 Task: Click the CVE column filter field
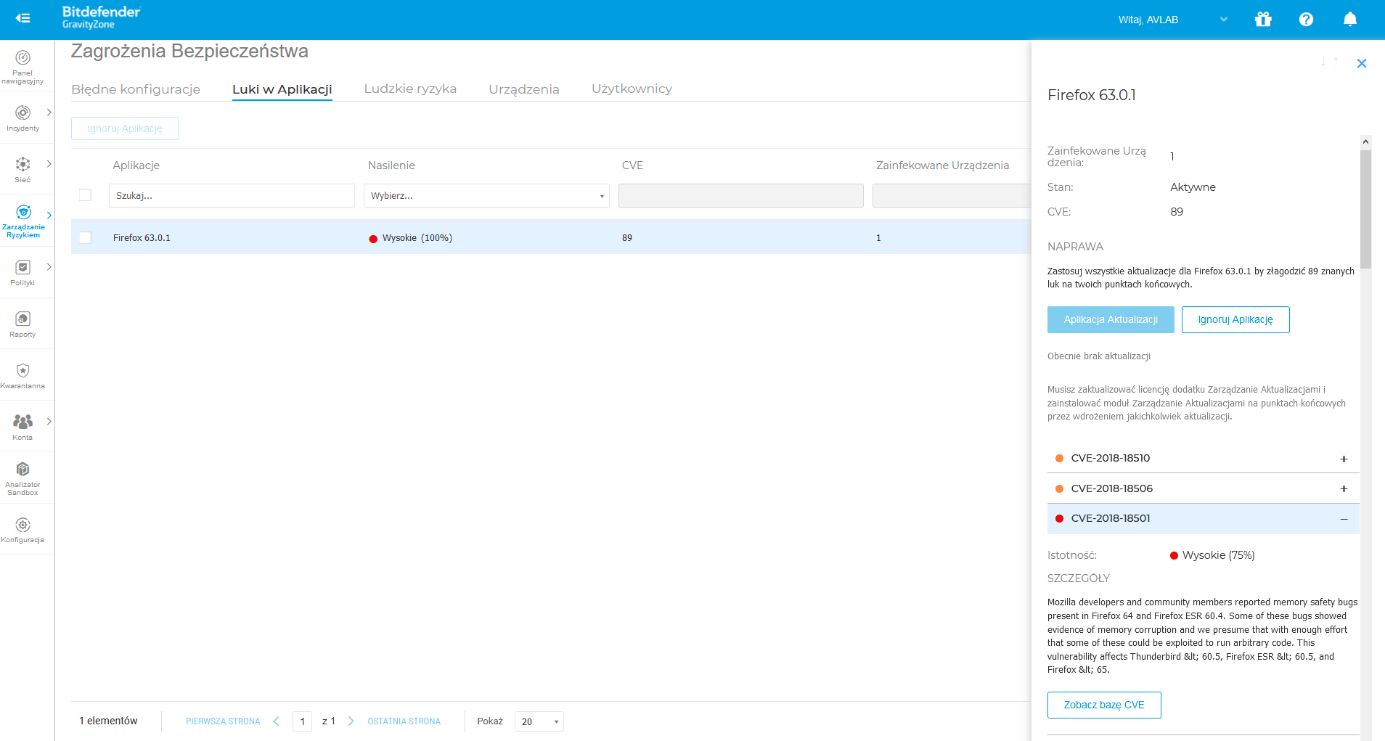tap(741, 196)
